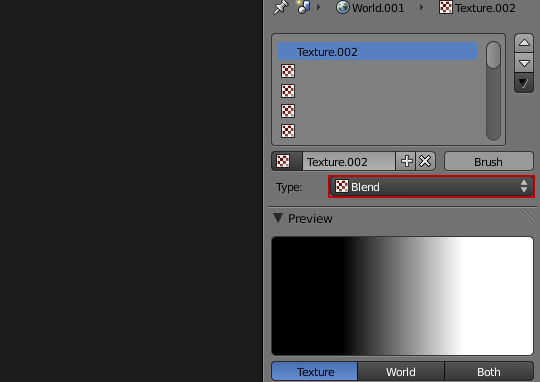Unlink texture with the X button
The image size is (540, 382).
(425, 161)
